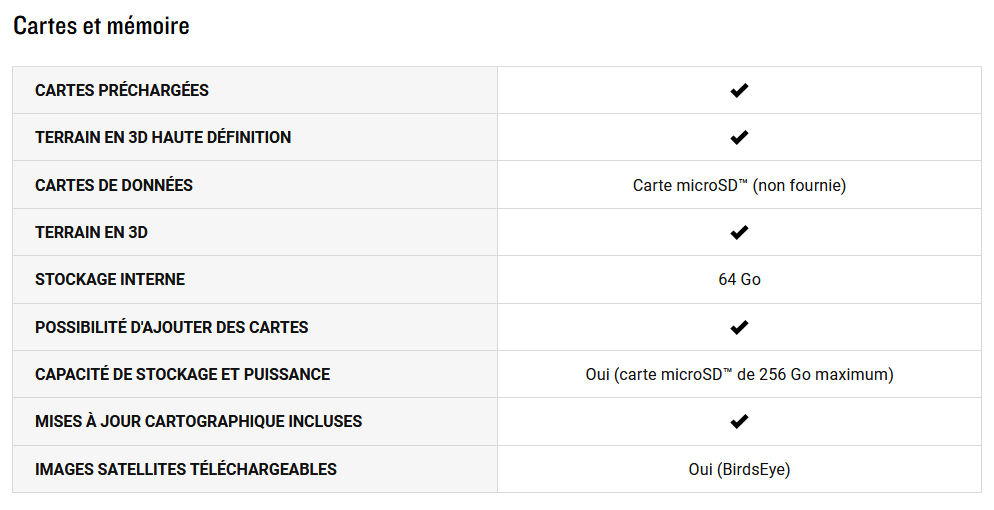Image resolution: width=994 pixels, height=510 pixels.
Task: Click the TERRAIN EN 3D HAUTE DÉFINITION label
Action: [x=163, y=137]
